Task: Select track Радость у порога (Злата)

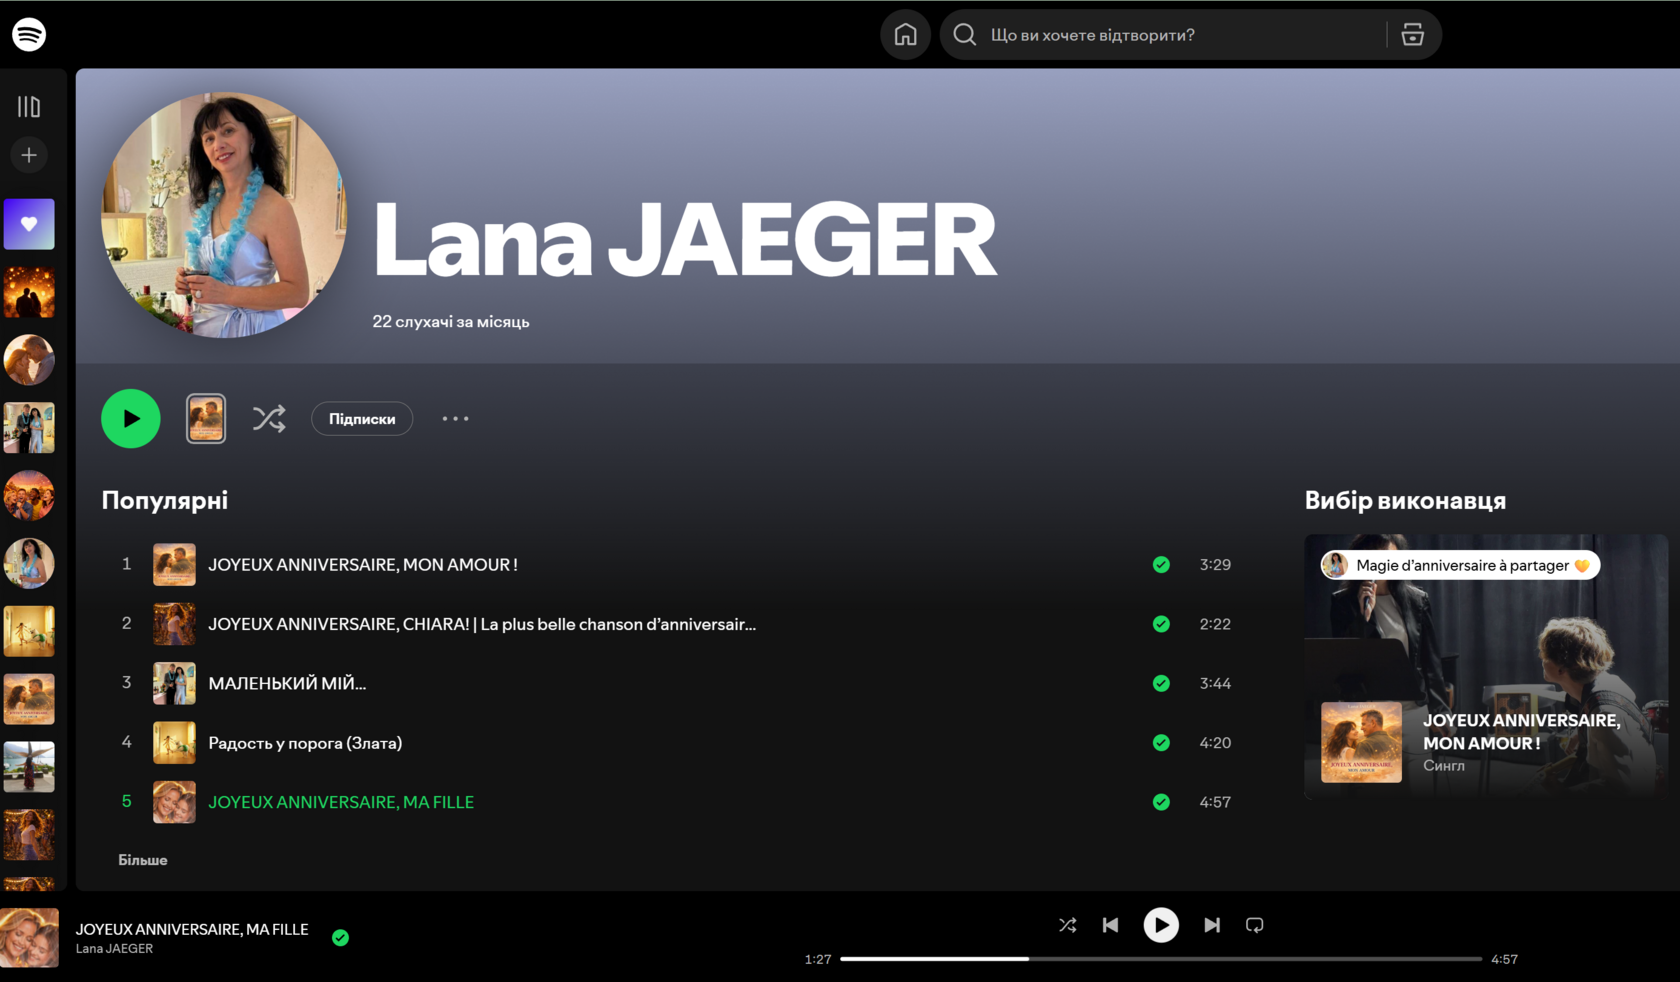Action: pyautogui.click(x=305, y=743)
